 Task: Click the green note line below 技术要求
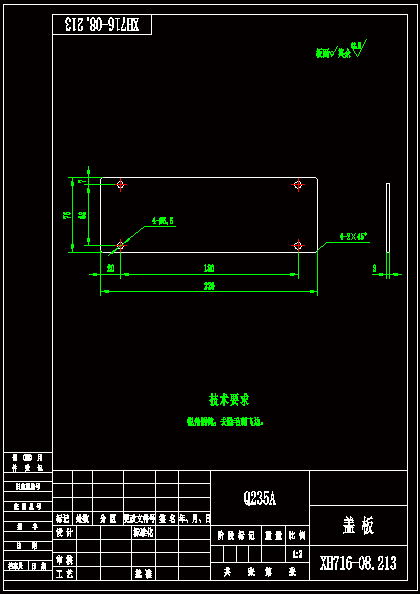[225, 422]
